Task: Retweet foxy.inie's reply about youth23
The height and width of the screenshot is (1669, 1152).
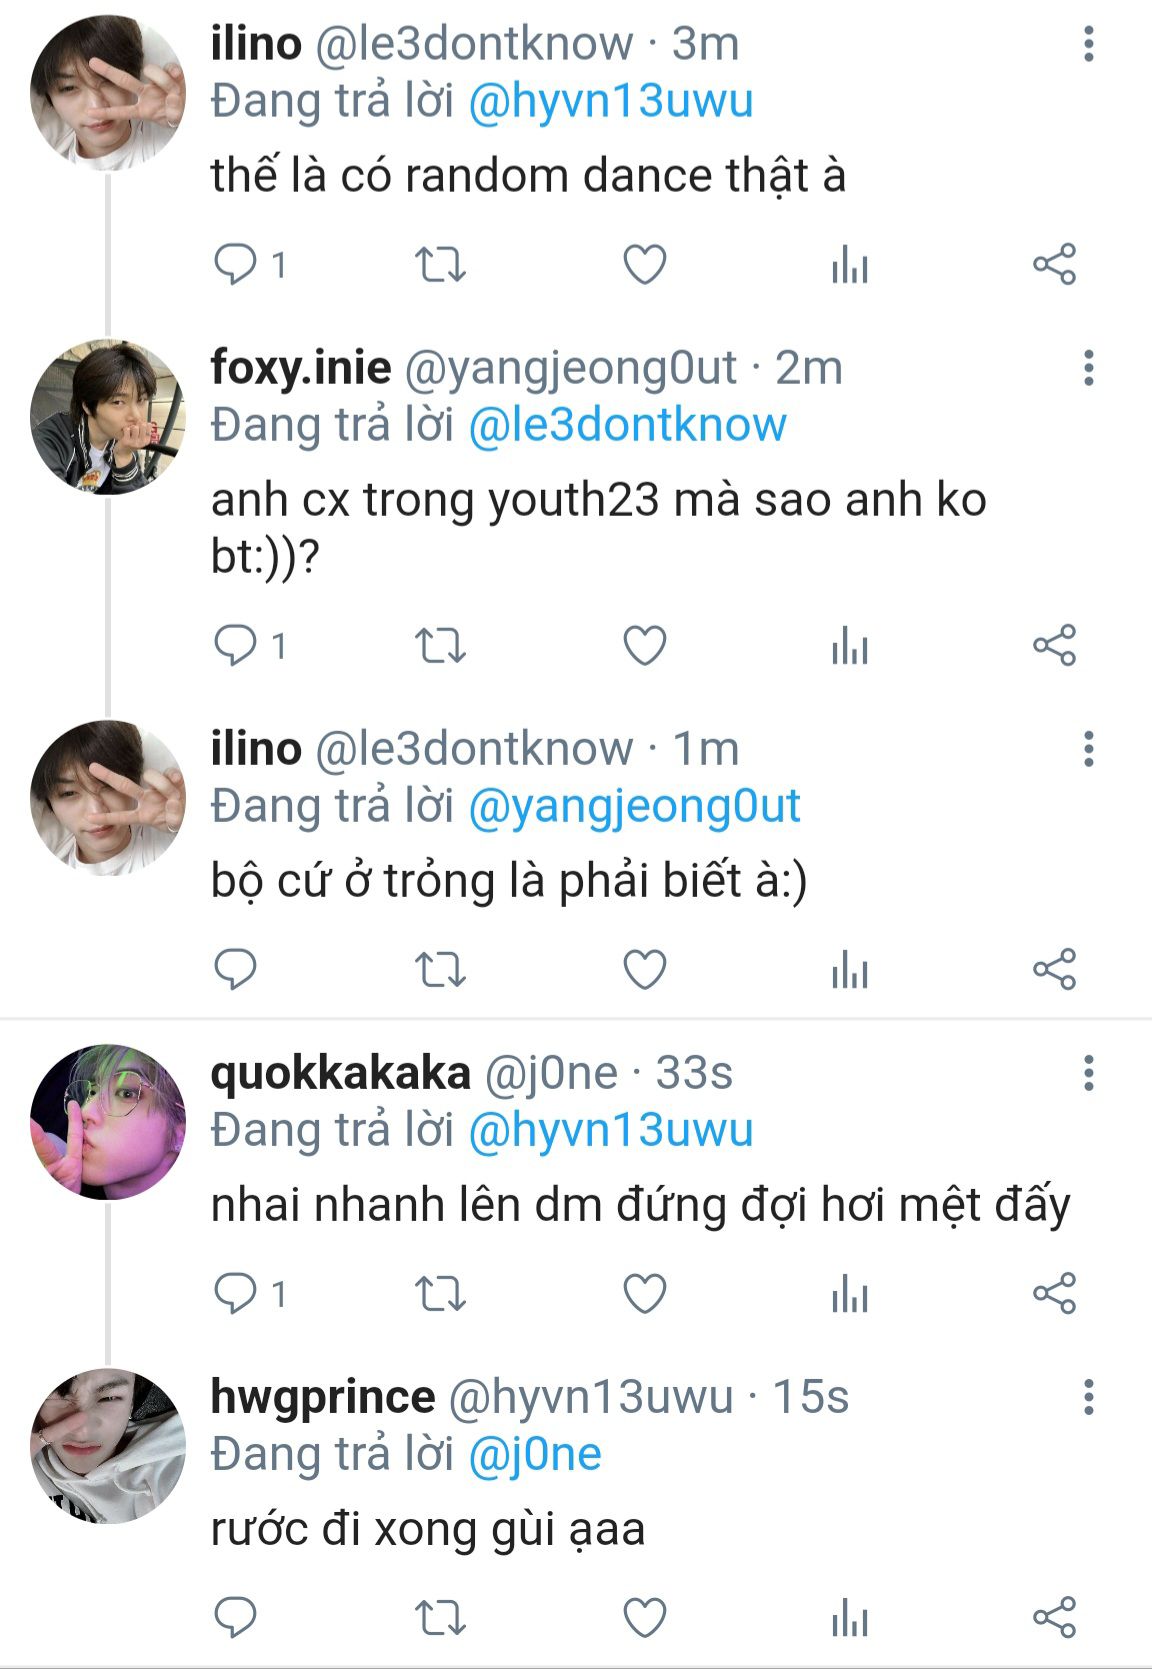Action: pos(440,646)
